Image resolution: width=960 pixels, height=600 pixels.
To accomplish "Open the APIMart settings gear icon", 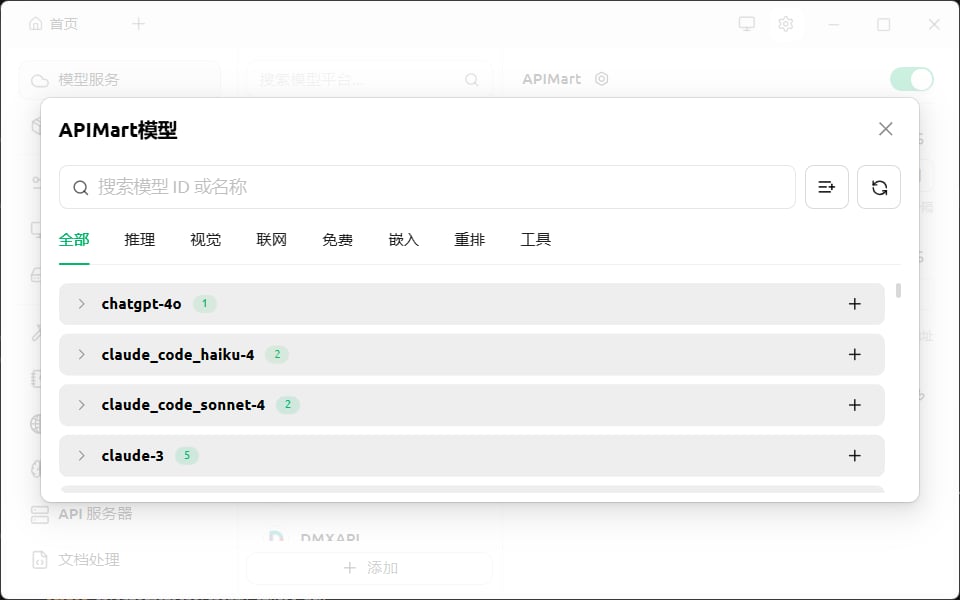I will (x=602, y=79).
